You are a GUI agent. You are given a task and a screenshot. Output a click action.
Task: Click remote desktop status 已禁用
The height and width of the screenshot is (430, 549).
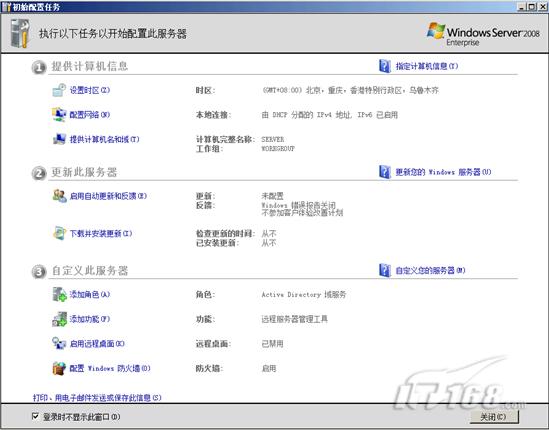(x=272, y=344)
